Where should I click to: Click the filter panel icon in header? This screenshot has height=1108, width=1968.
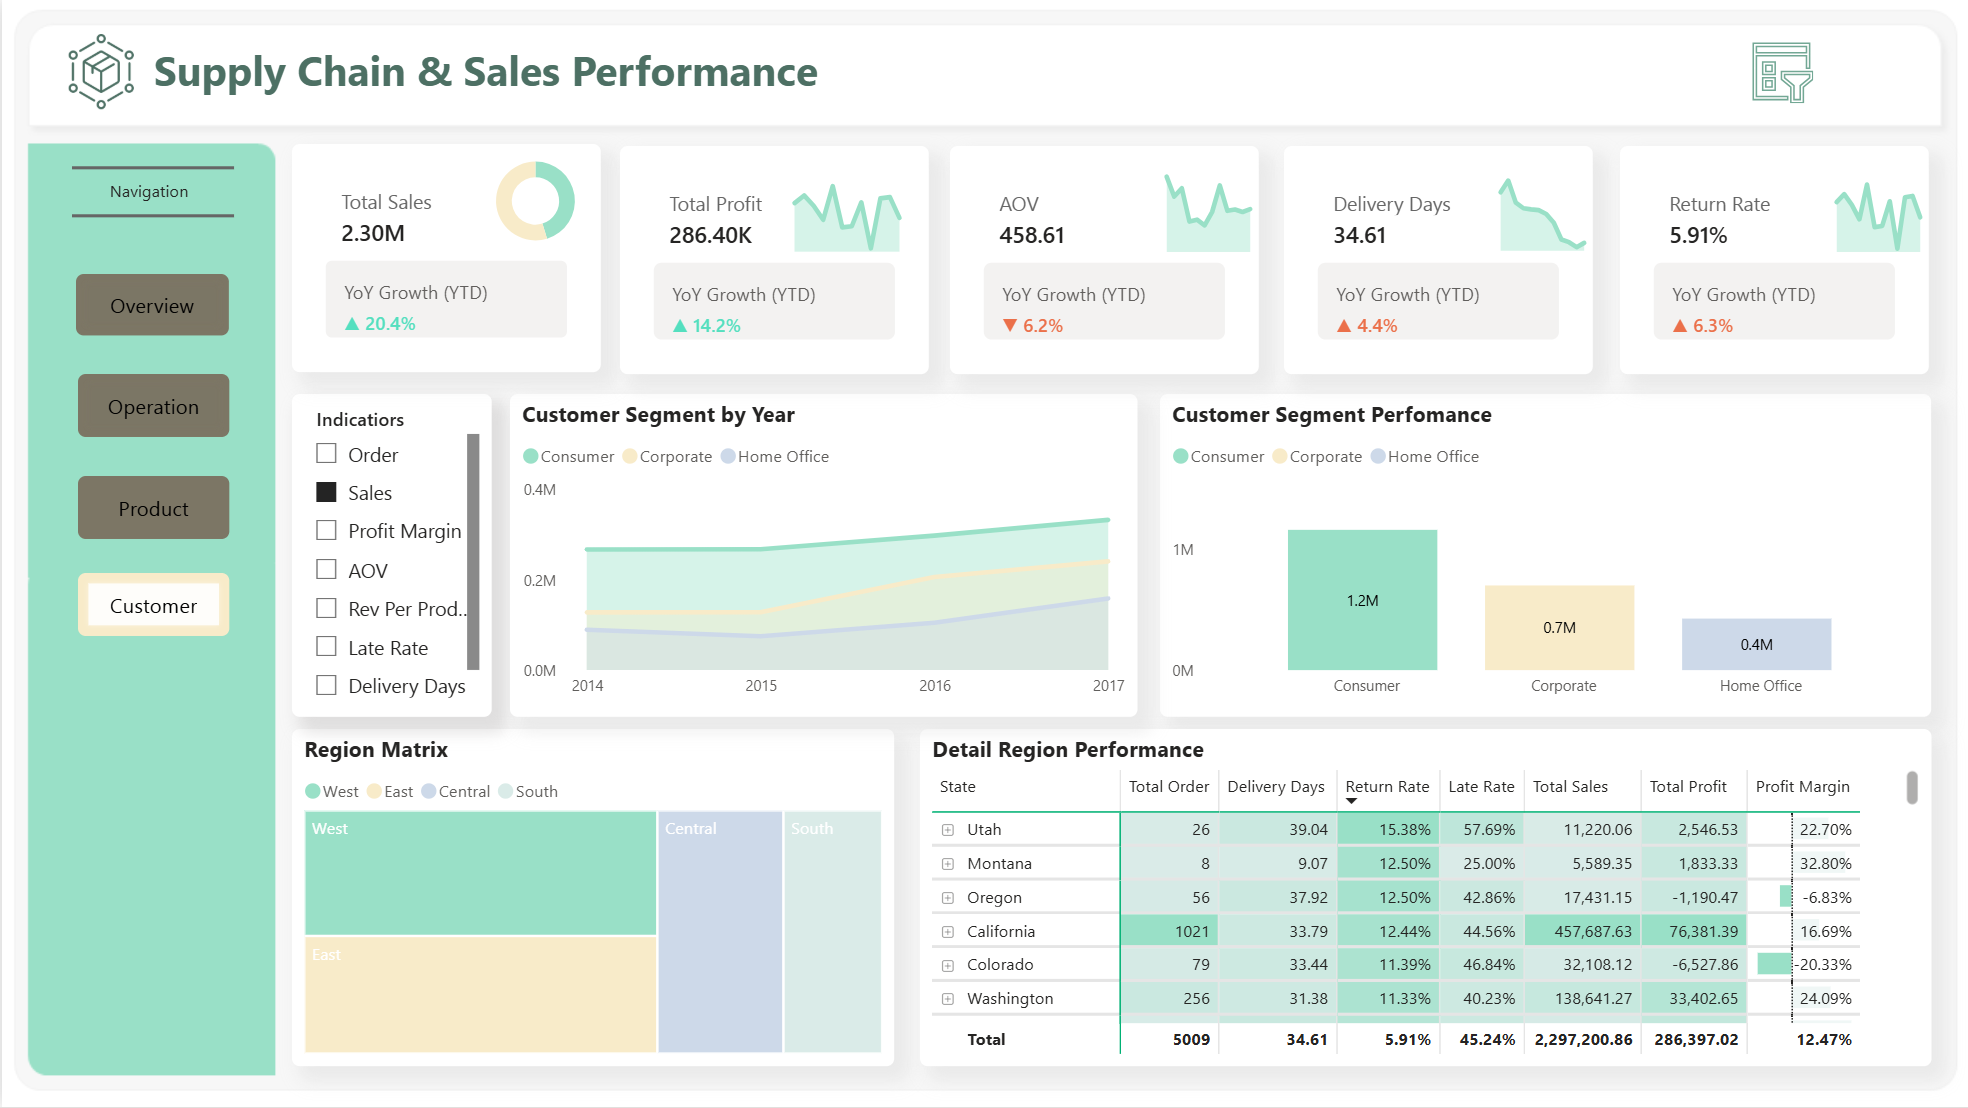[x=1781, y=72]
